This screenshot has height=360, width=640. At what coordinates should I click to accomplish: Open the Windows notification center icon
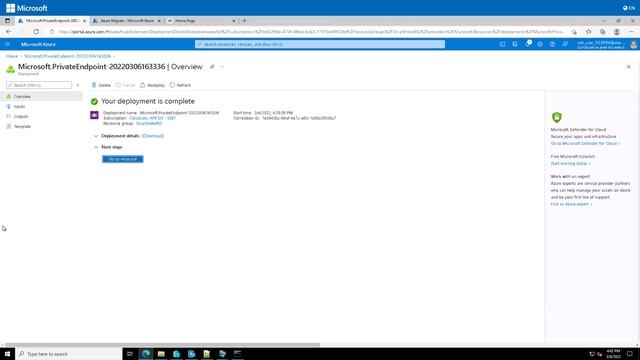tap(630, 354)
